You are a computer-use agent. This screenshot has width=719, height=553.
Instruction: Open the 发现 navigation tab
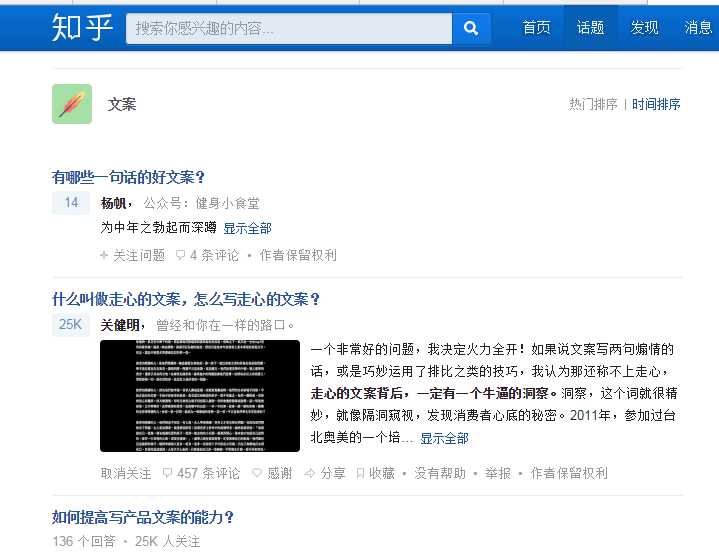tap(644, 28)
